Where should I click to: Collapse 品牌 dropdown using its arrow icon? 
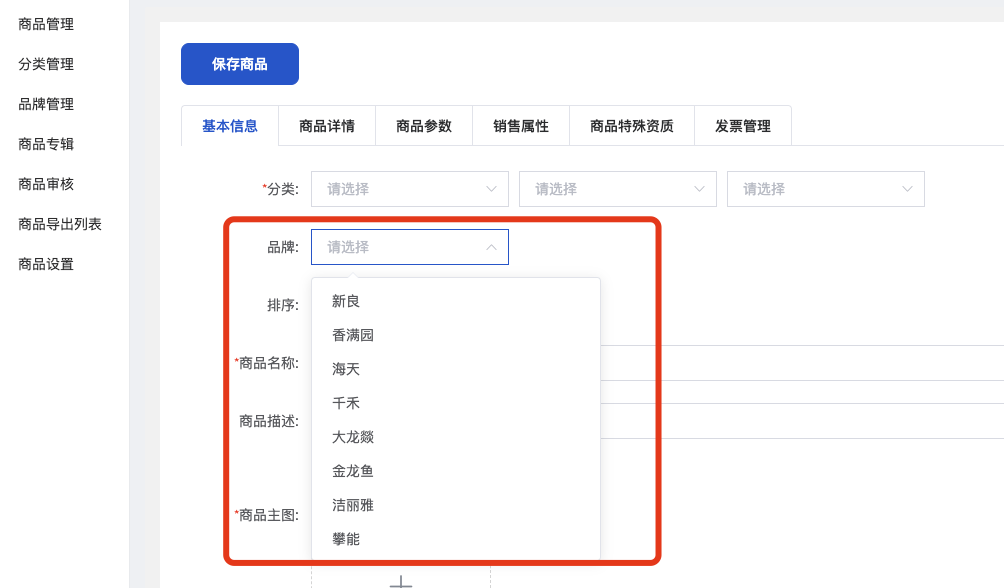click(491, 247)
